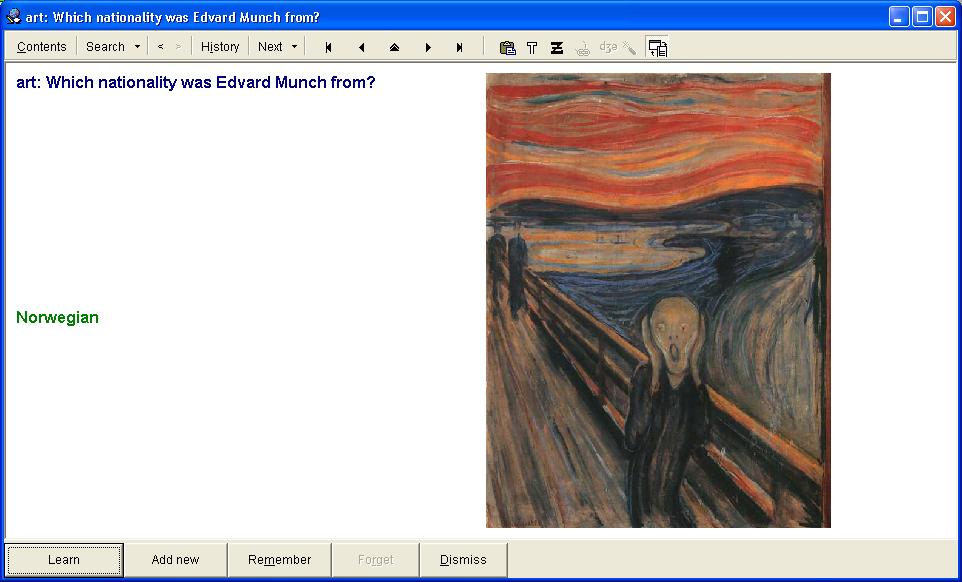Click the Add new button
962x582 pixels.
175,560
